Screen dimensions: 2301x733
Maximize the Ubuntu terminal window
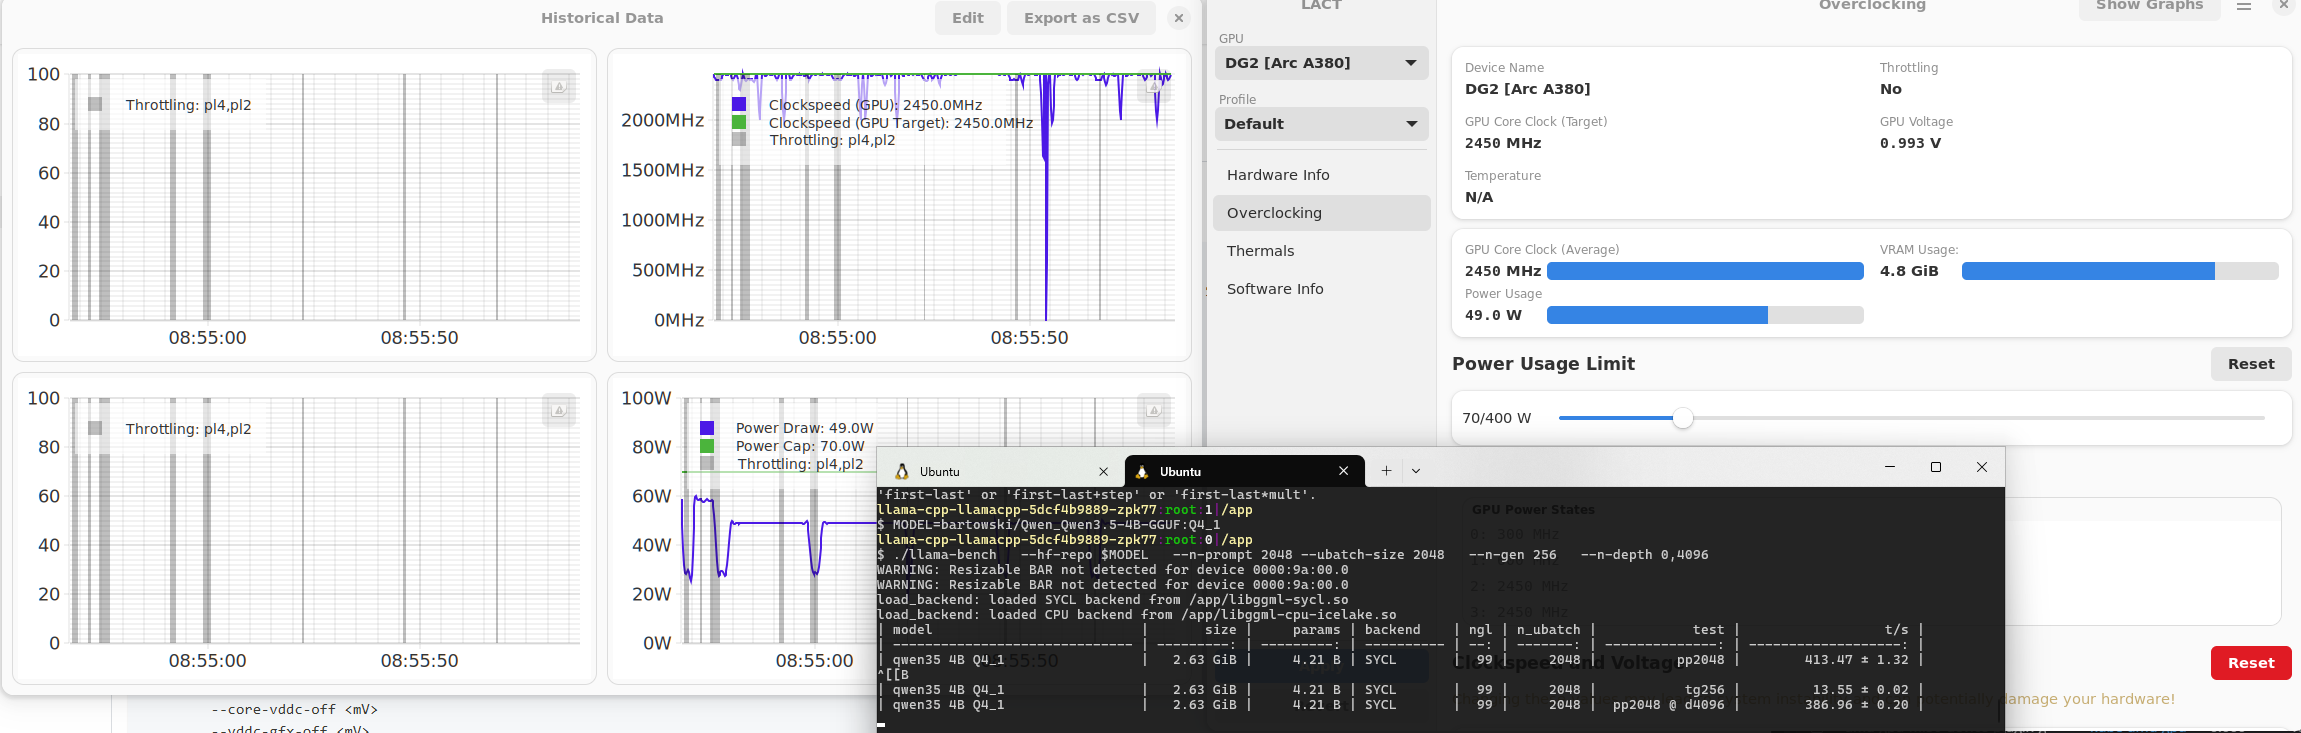click(1936, 467)
